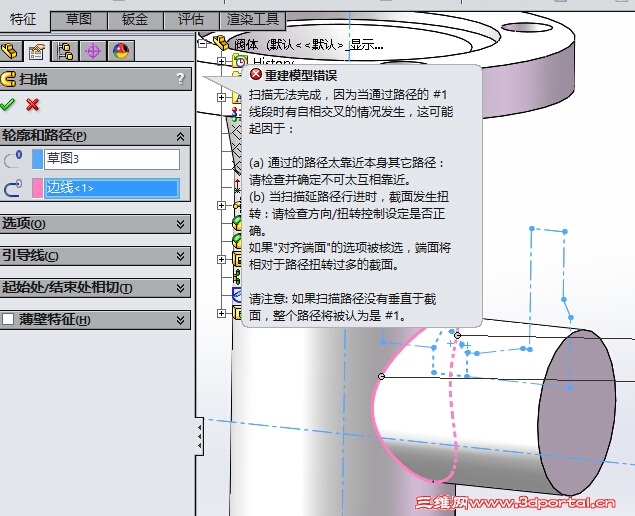The image size is (635, 516).
Task: Open the 渲染工具 tab
Action: [252, 19]
